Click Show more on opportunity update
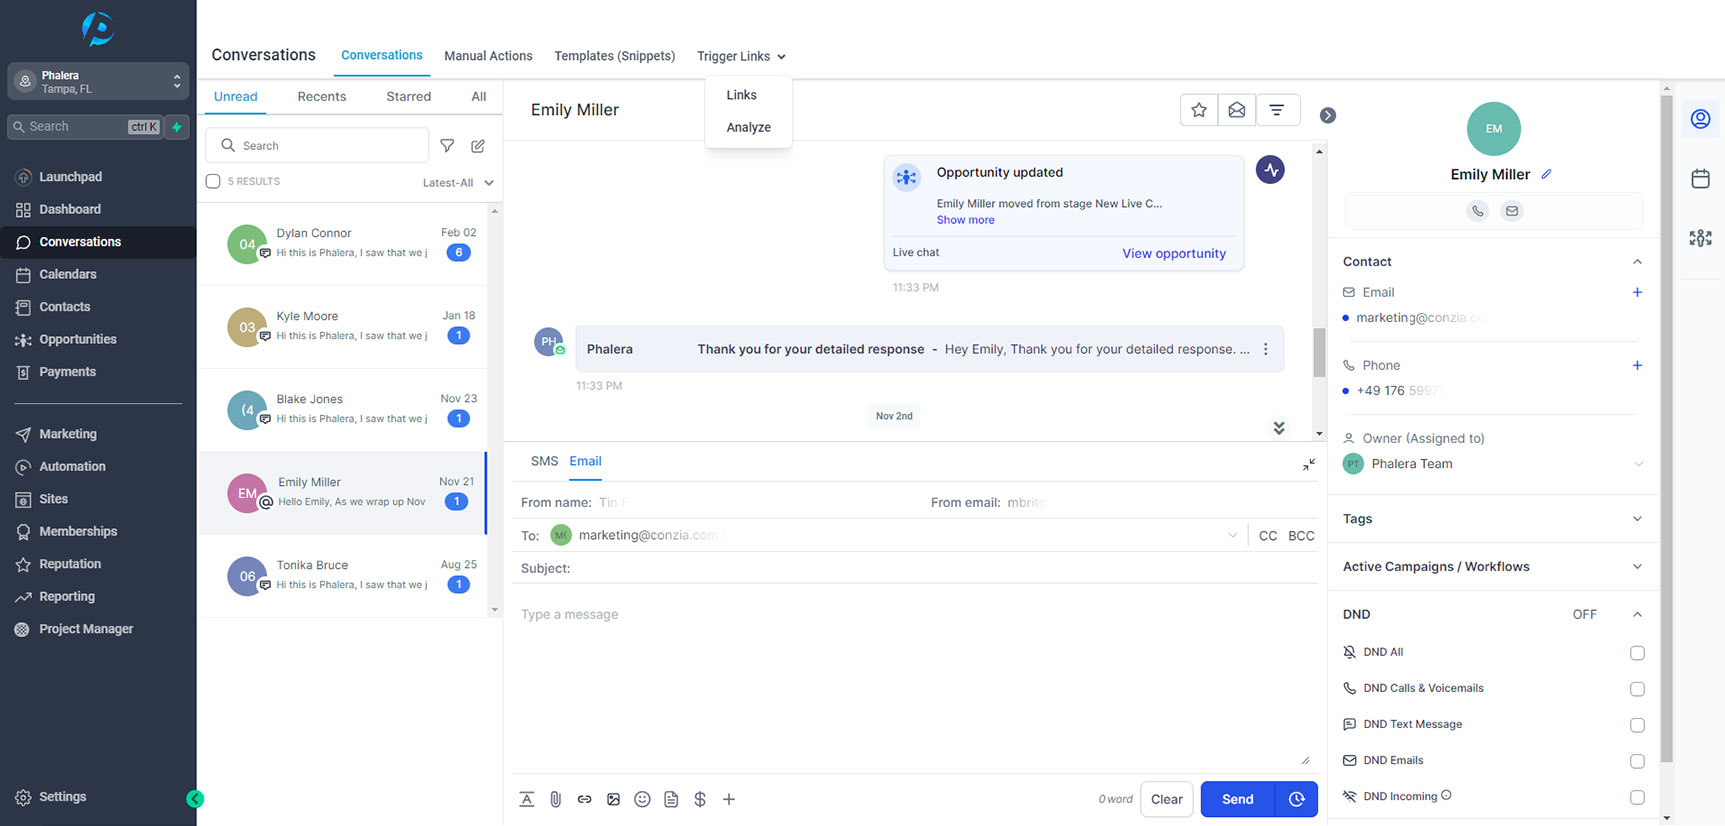The image size is (1725, 826). click(x=966, y=220)
